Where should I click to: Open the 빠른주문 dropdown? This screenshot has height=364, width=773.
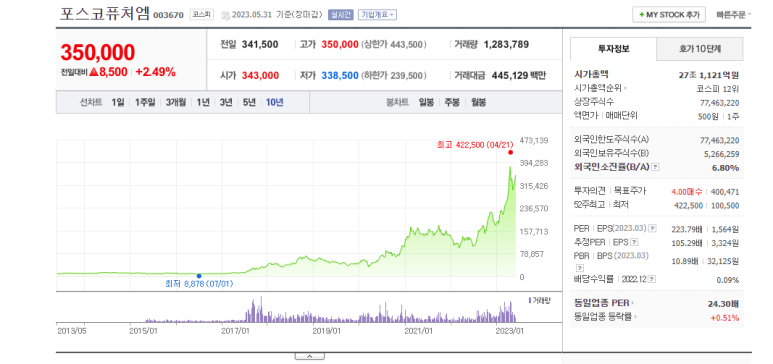point(734,15)
